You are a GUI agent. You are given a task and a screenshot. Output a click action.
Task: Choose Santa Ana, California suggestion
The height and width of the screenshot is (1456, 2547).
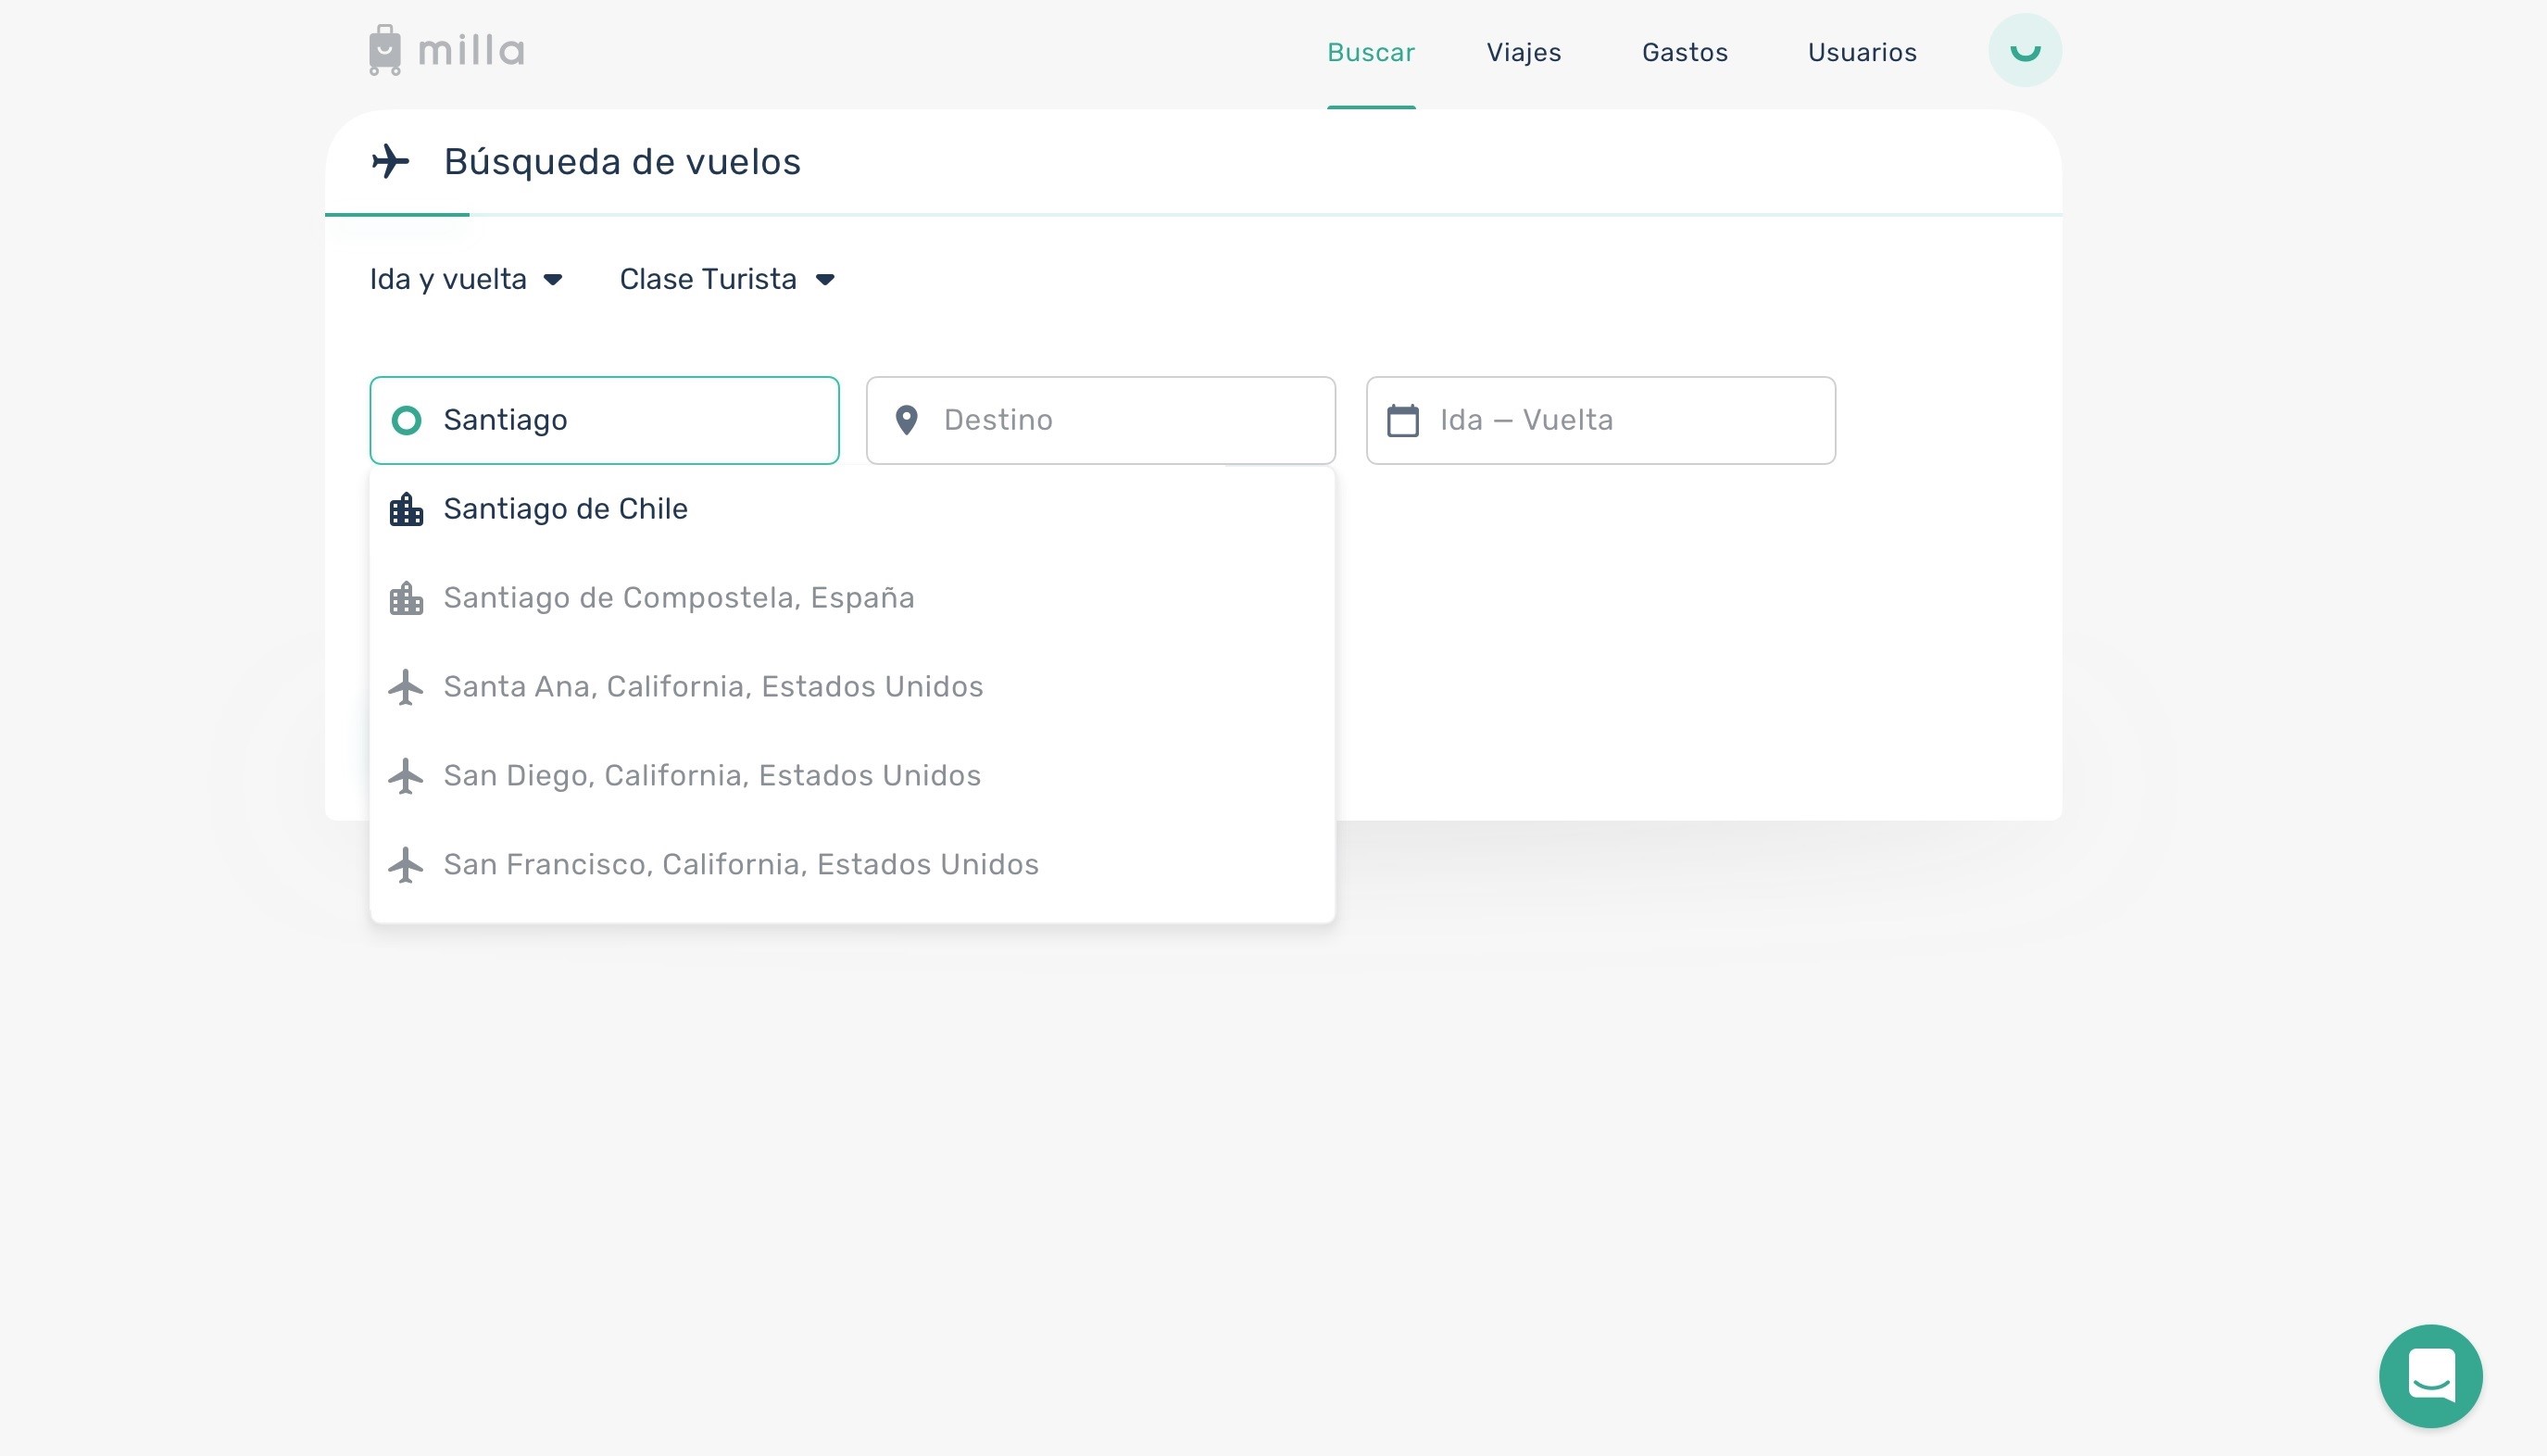tap(712, 687)
